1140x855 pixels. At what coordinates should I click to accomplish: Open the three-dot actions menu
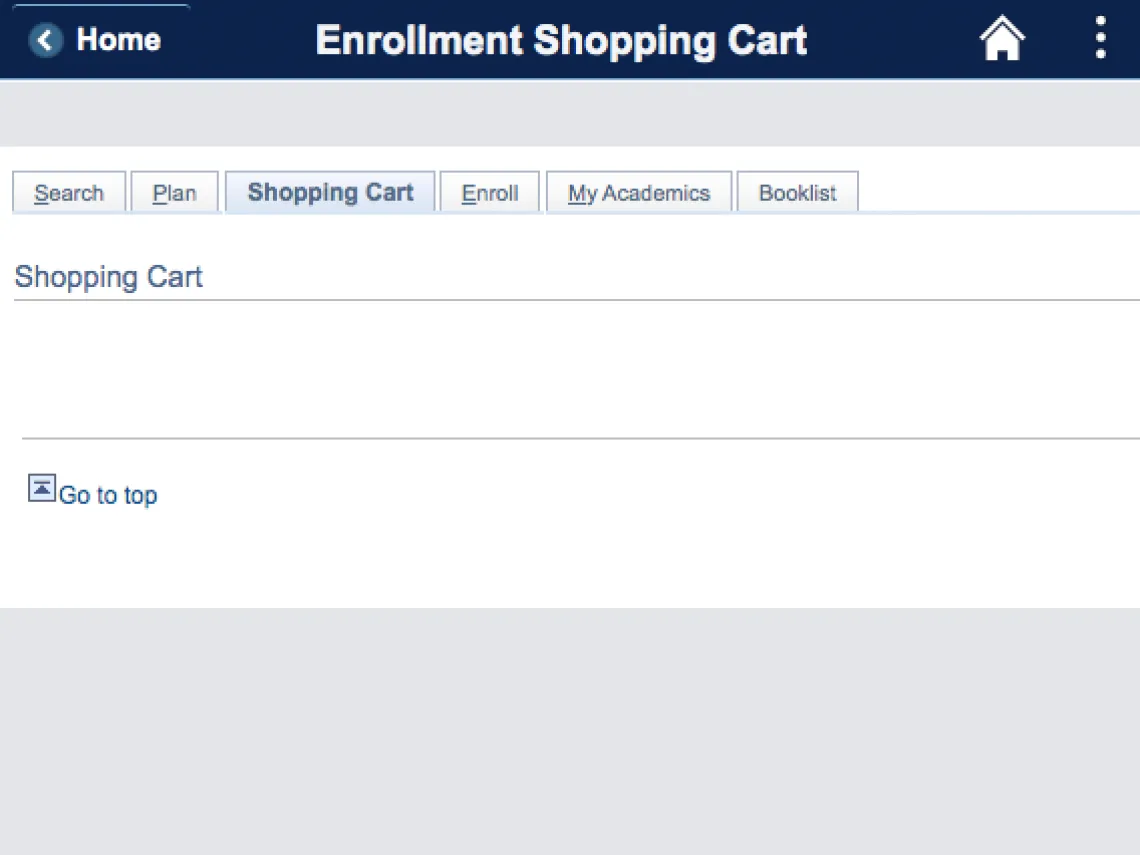[1100, 38]
